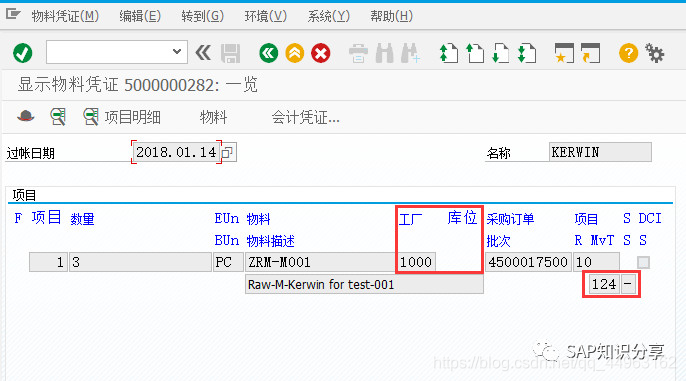Open Customize Local Layout gear icon

coord(655,53)
